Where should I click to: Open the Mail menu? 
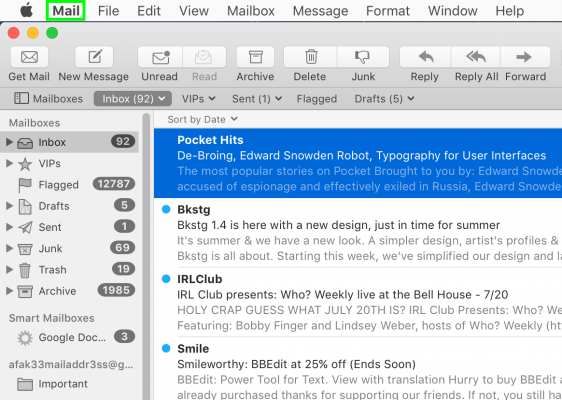(x=66, y=11)
